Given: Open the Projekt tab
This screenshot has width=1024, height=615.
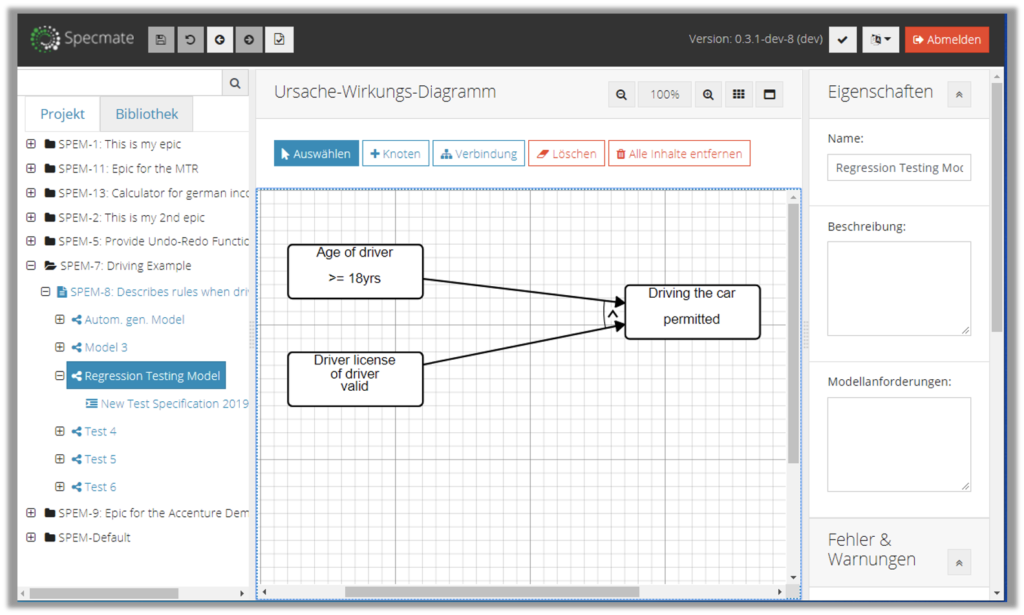Looking at the screenshot, I should click(62, 114).
